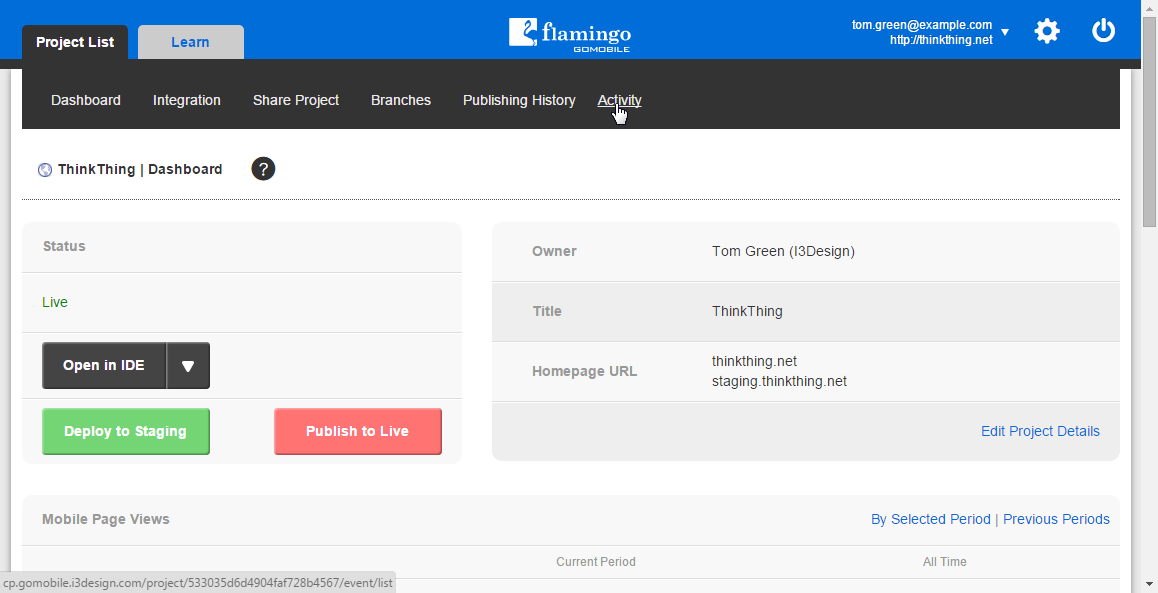1158x593 pixels.
Task: Open Publishing History menu item
Action: click(519, 100)
